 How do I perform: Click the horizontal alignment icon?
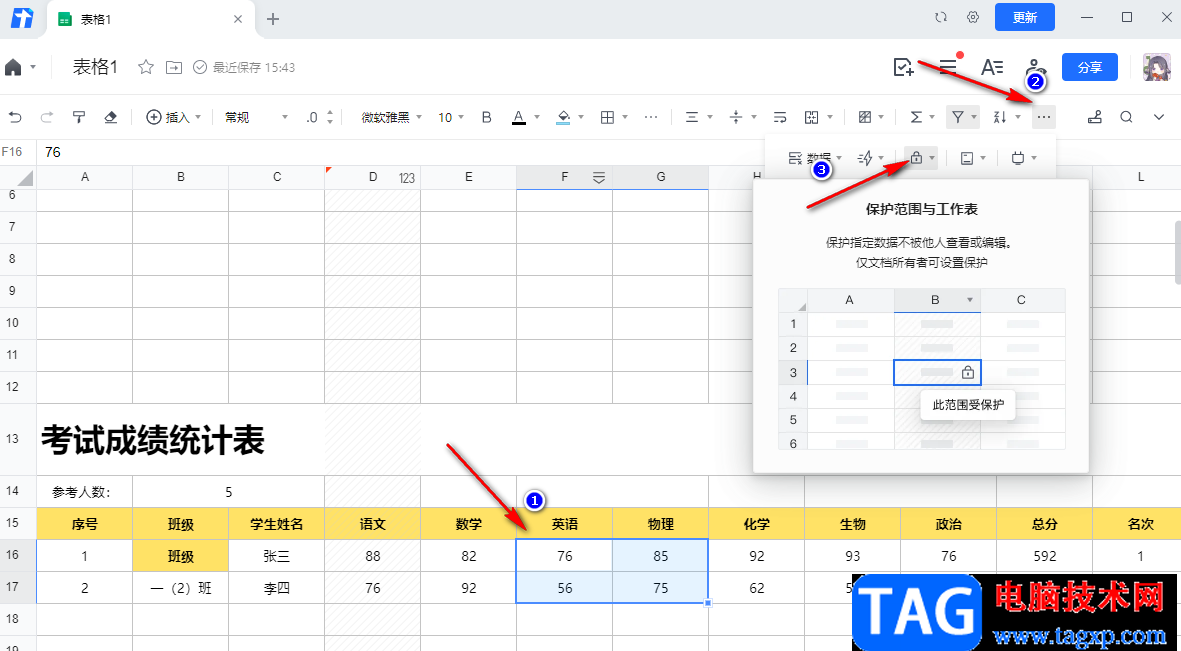(691, 117)
